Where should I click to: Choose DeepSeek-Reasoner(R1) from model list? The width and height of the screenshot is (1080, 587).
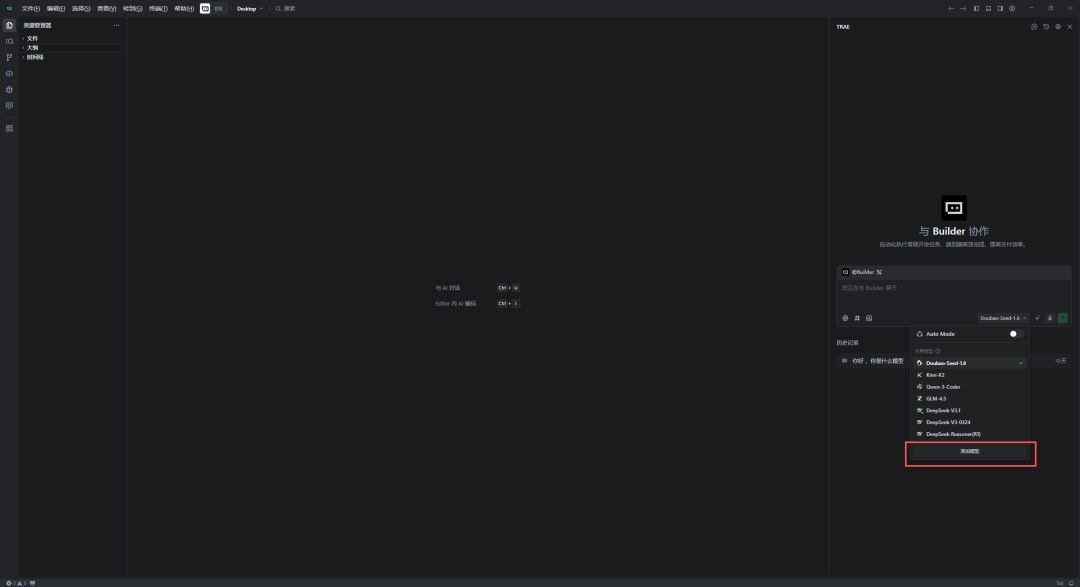970,434
